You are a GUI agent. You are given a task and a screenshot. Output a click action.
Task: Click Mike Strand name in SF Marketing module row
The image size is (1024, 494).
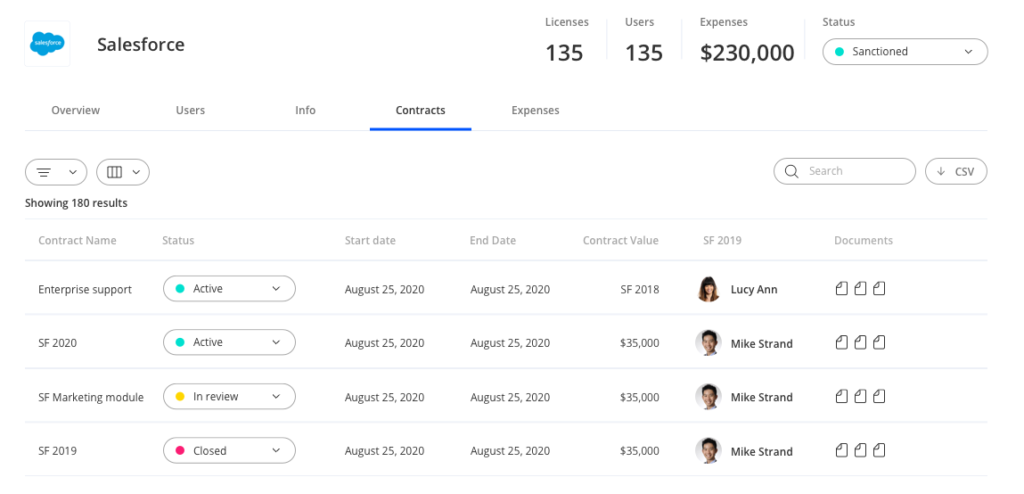coord(761,397)
